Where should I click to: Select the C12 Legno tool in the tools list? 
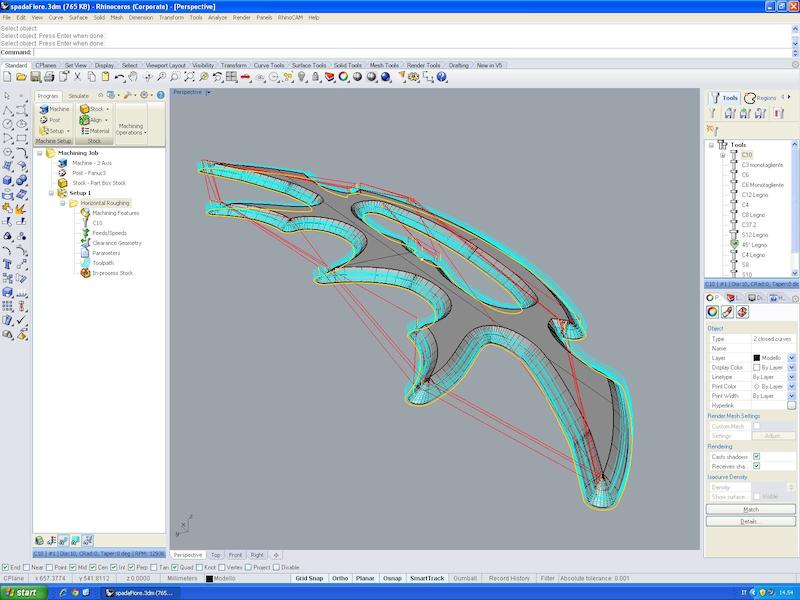click(755, 195)
